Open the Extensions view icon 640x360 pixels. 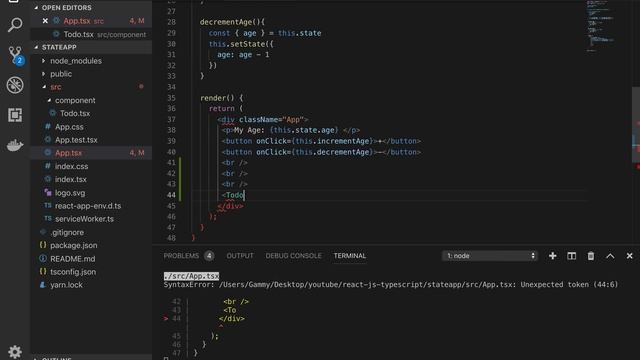[x=15, y=115]
